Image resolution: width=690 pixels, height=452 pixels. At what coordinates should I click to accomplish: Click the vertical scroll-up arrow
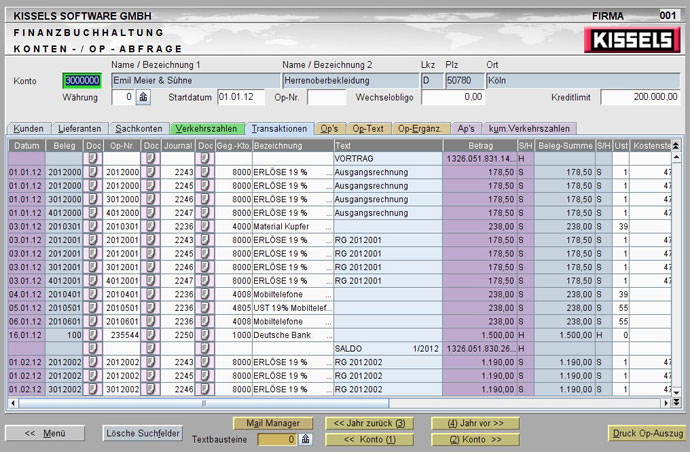click(x=676, y=157)
